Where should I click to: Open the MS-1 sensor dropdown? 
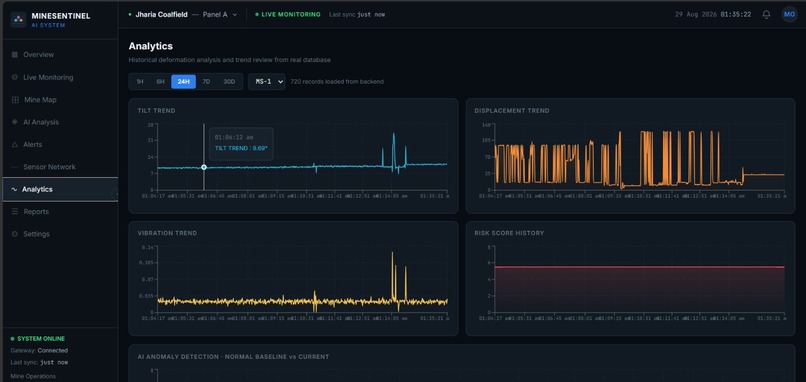[x=267, y=82]
